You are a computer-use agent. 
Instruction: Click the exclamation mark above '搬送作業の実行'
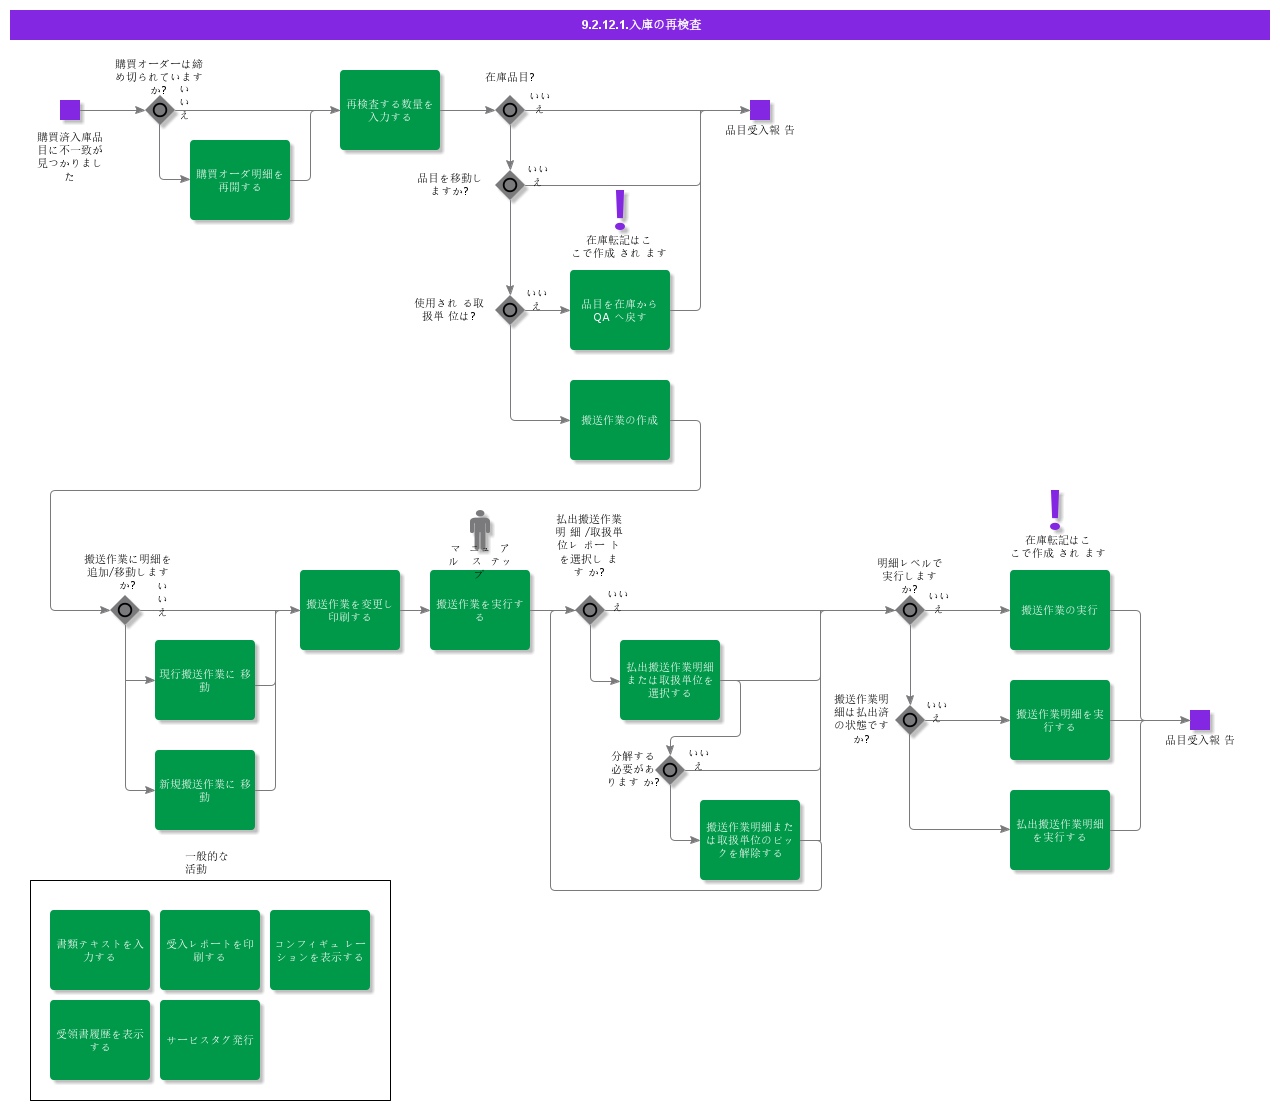(1055, 509)
